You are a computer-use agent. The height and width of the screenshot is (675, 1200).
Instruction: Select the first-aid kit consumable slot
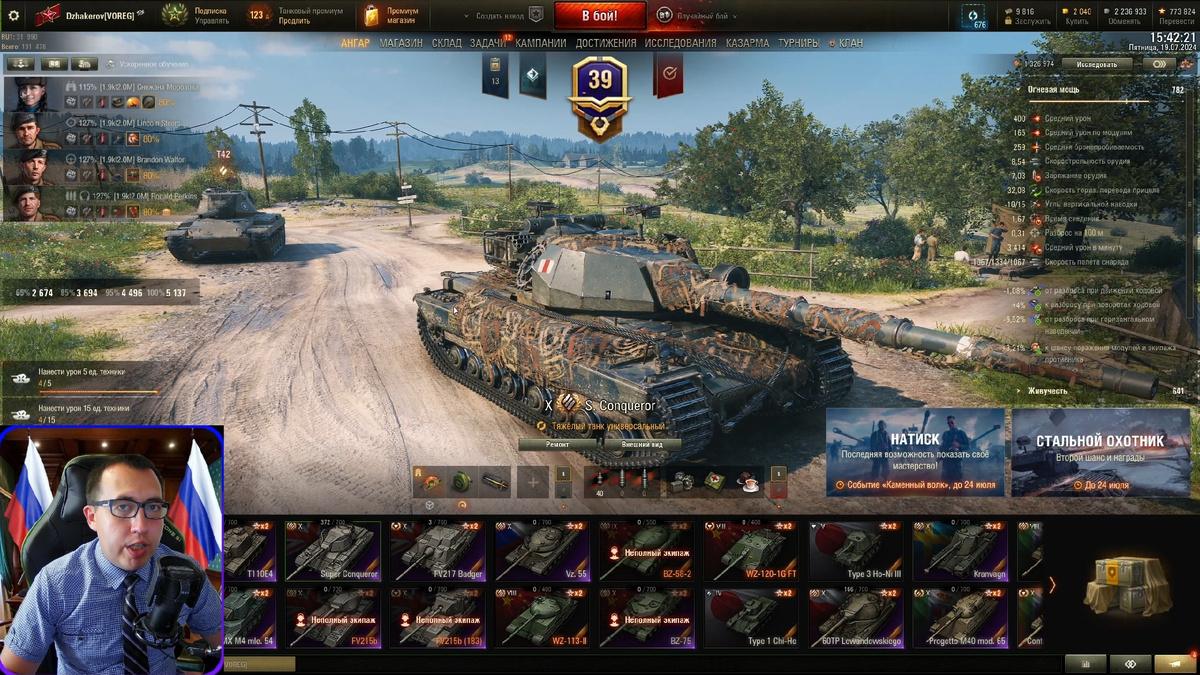point(716,482)
